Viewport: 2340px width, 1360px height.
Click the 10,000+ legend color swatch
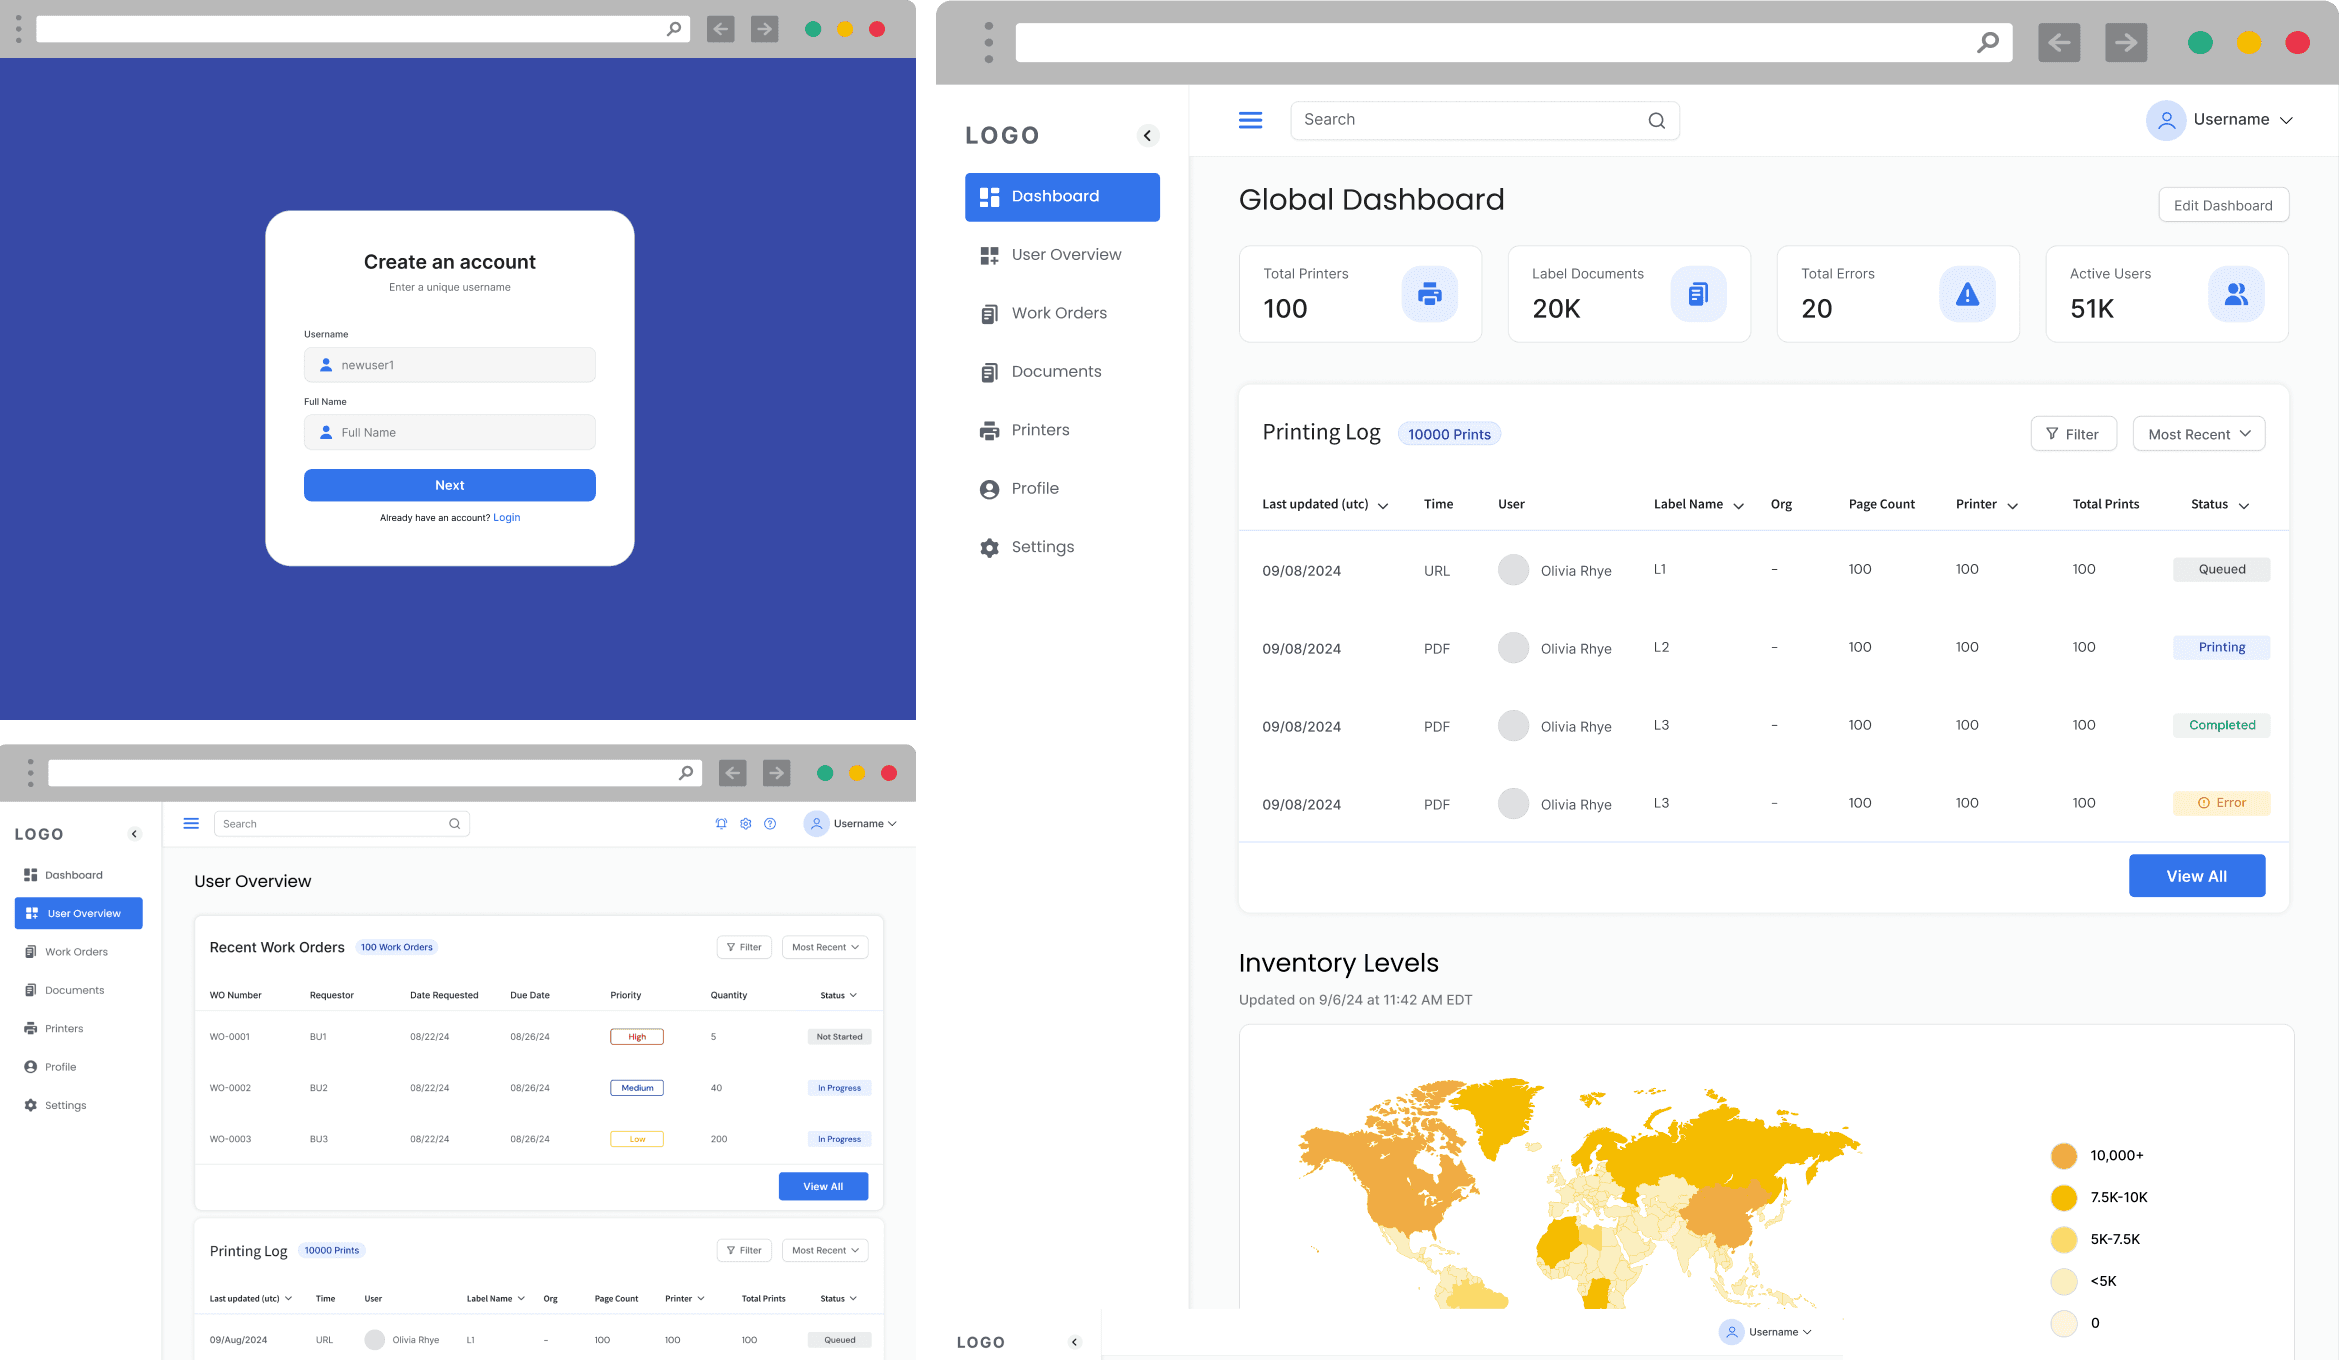tap(2063, 1156)
